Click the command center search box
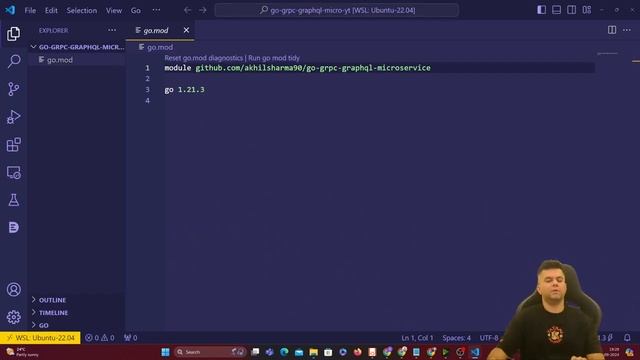The width and height of the screenshot is (640, 360). point(337,10)
